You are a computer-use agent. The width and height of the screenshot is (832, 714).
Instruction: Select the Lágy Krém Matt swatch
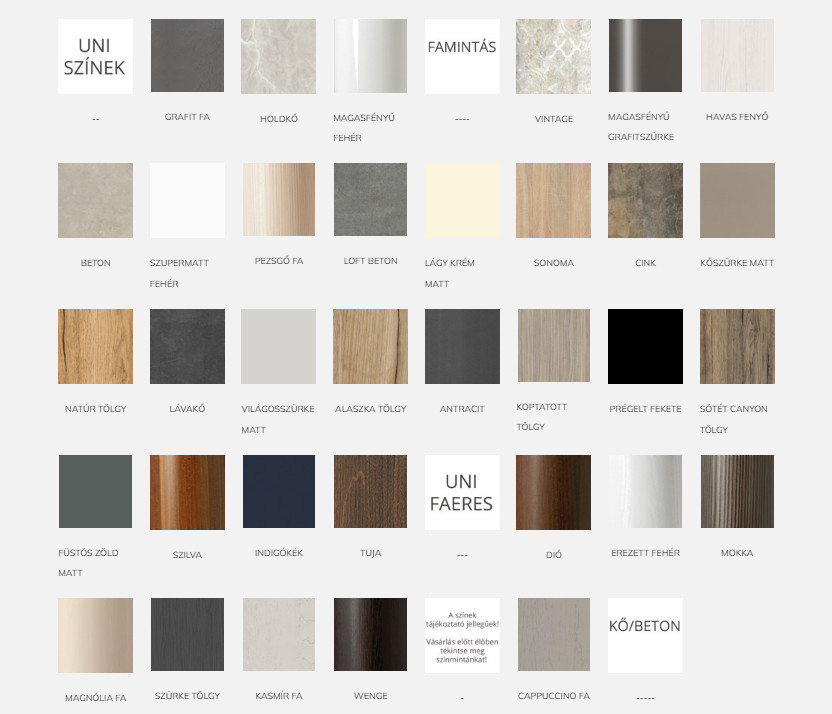[x=462, y=201]
